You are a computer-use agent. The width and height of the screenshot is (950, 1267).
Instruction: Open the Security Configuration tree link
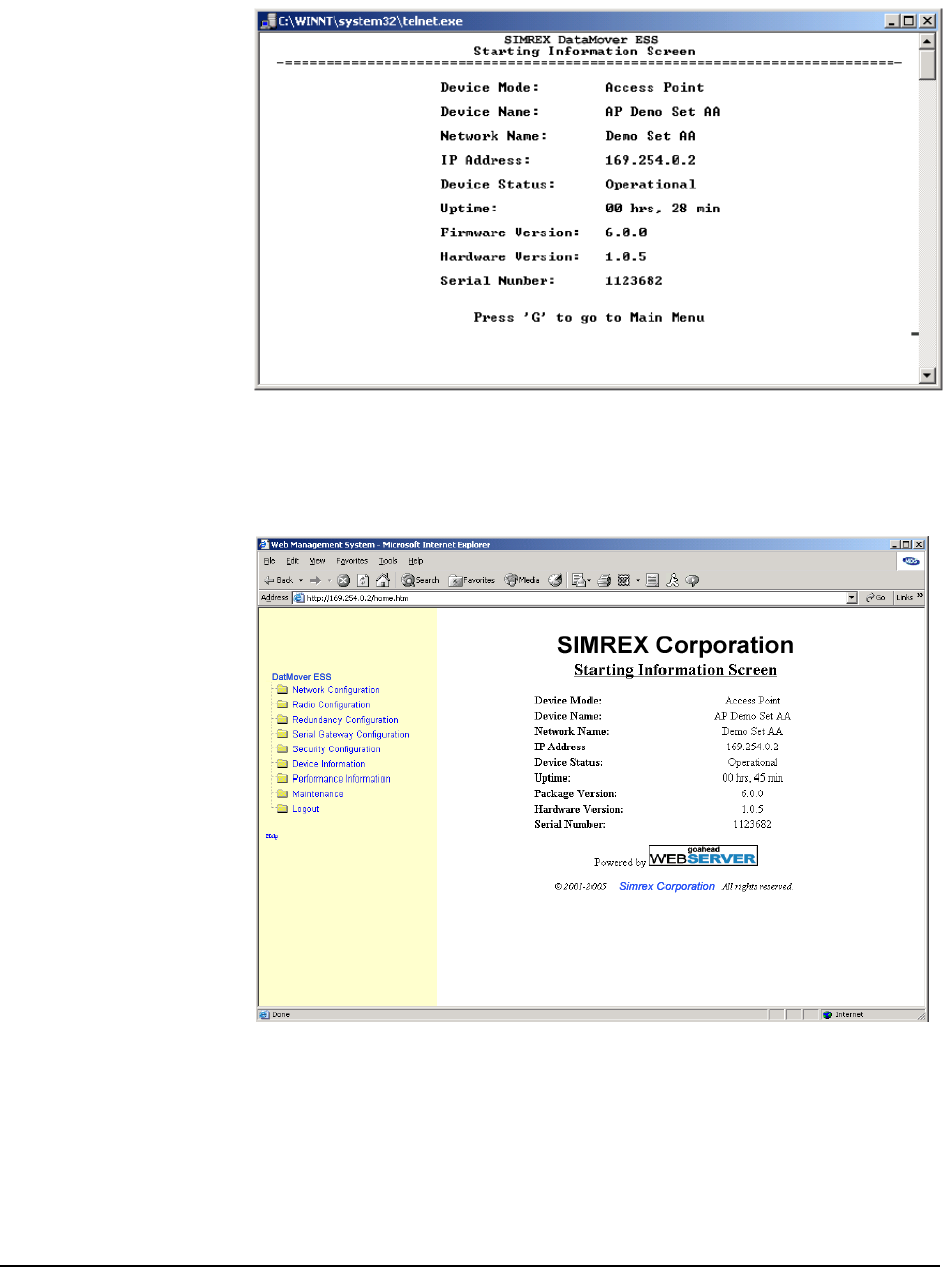click(336, 749)
